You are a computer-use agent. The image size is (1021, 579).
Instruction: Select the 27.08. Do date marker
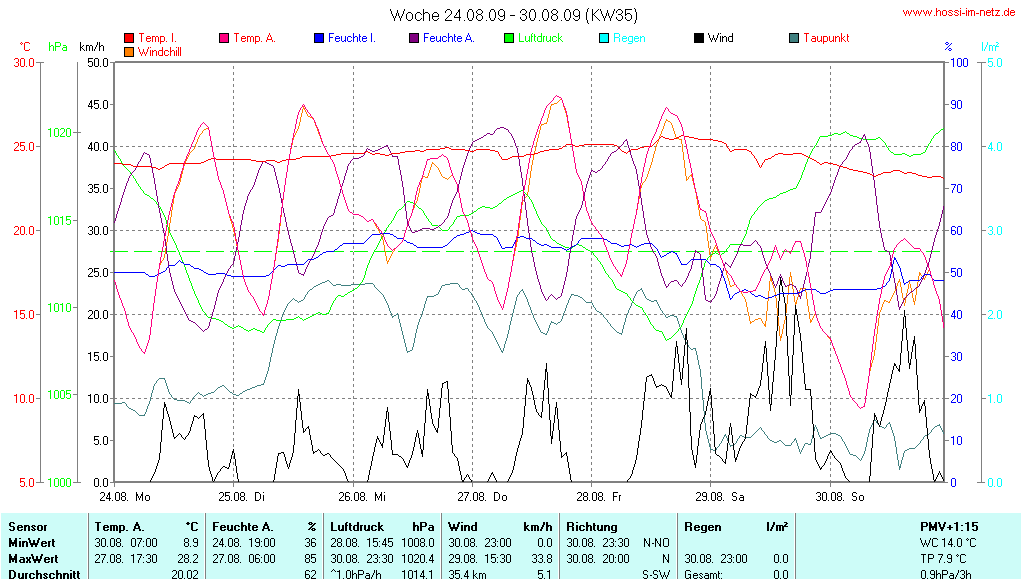point(483,496)
